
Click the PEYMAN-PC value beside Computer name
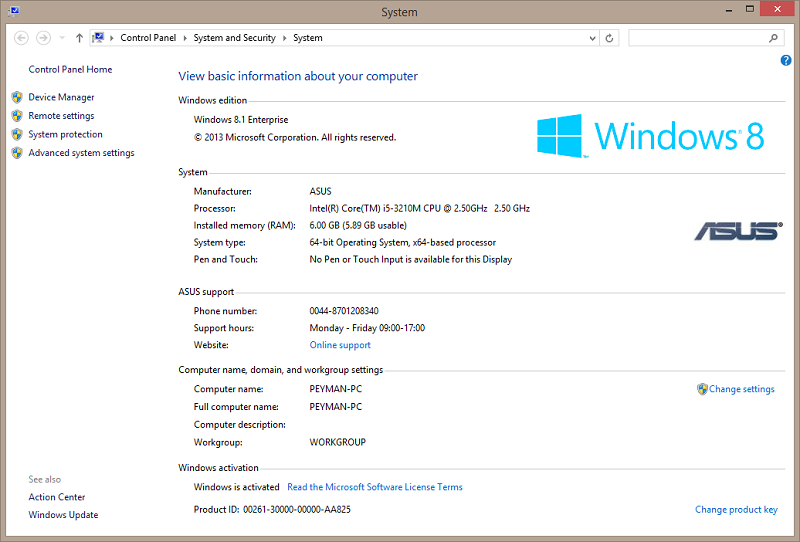(x=335, y=389)
